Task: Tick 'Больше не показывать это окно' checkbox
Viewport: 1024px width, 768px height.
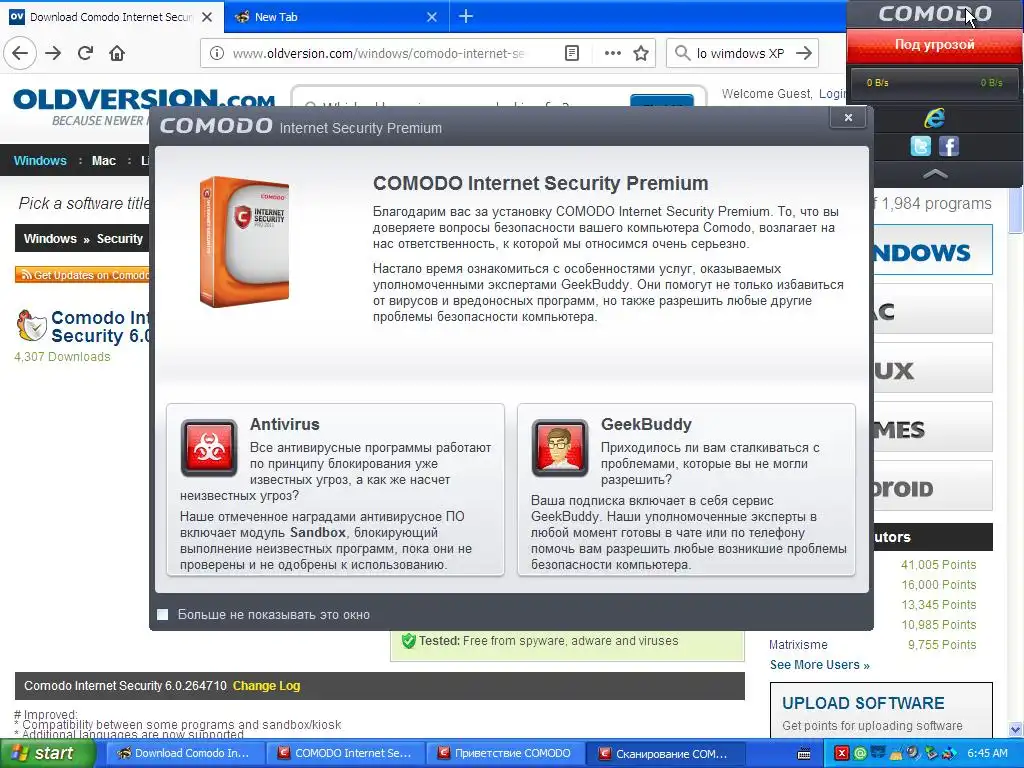Action: click(x=163, y=615)
